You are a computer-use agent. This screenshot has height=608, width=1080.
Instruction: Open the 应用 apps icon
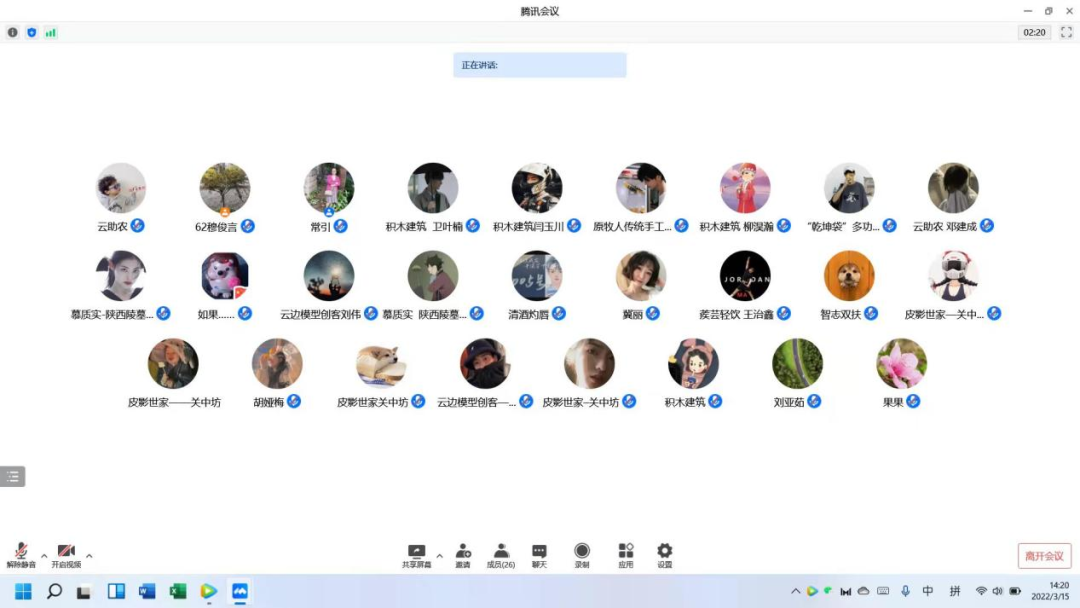click(x=626, y=555)
